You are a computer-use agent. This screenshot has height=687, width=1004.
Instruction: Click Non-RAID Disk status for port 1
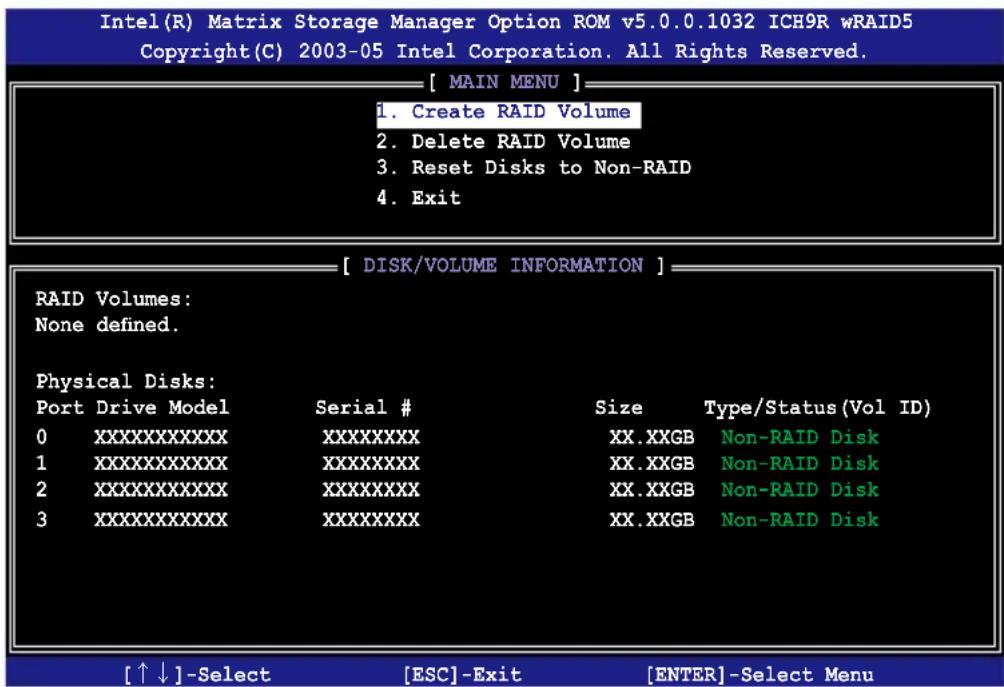tap(800, 464)
